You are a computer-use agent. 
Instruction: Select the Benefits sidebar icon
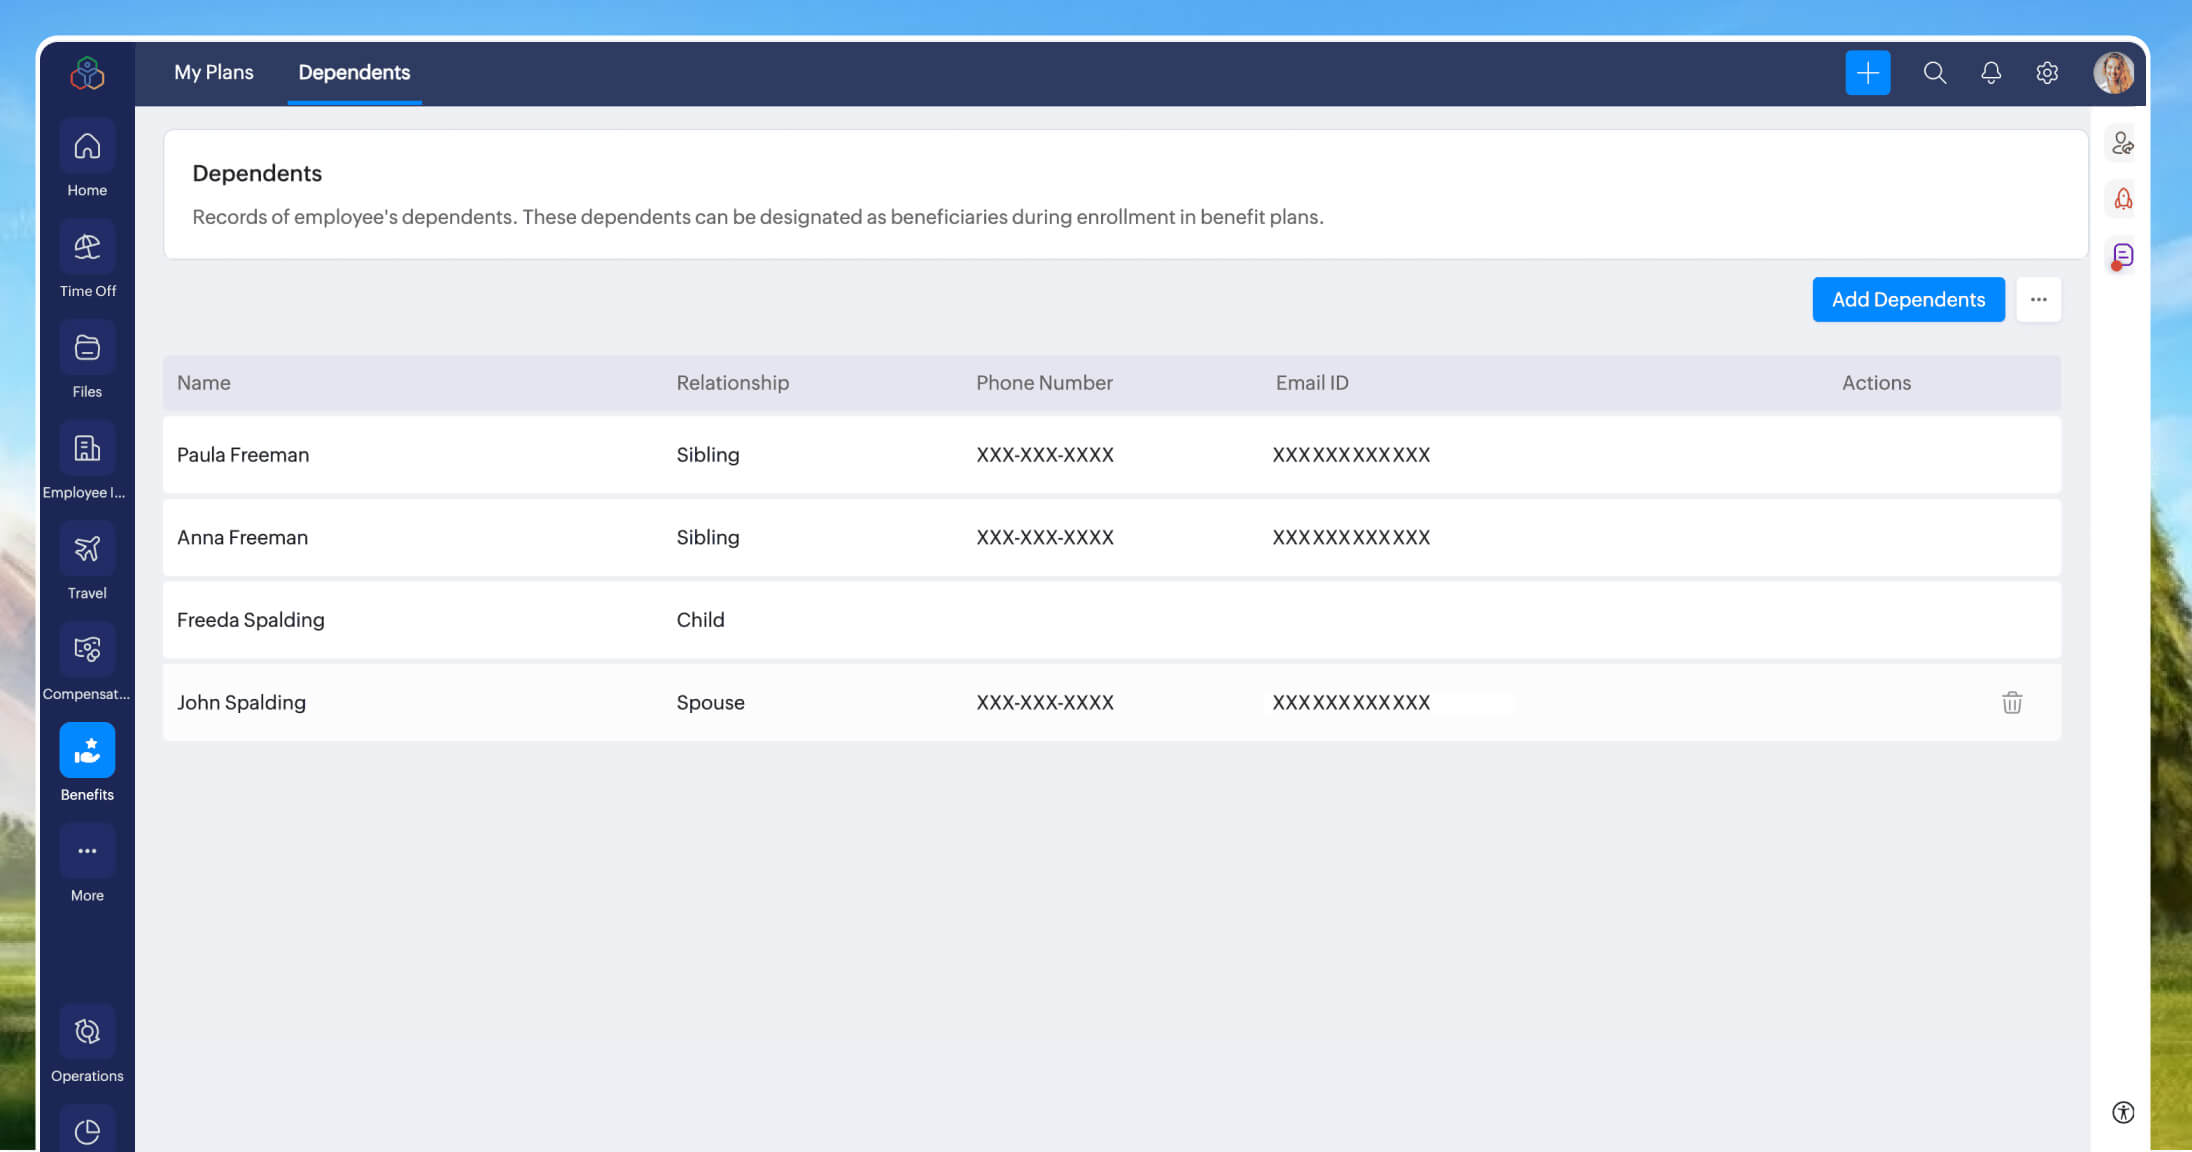pos(87,750)
